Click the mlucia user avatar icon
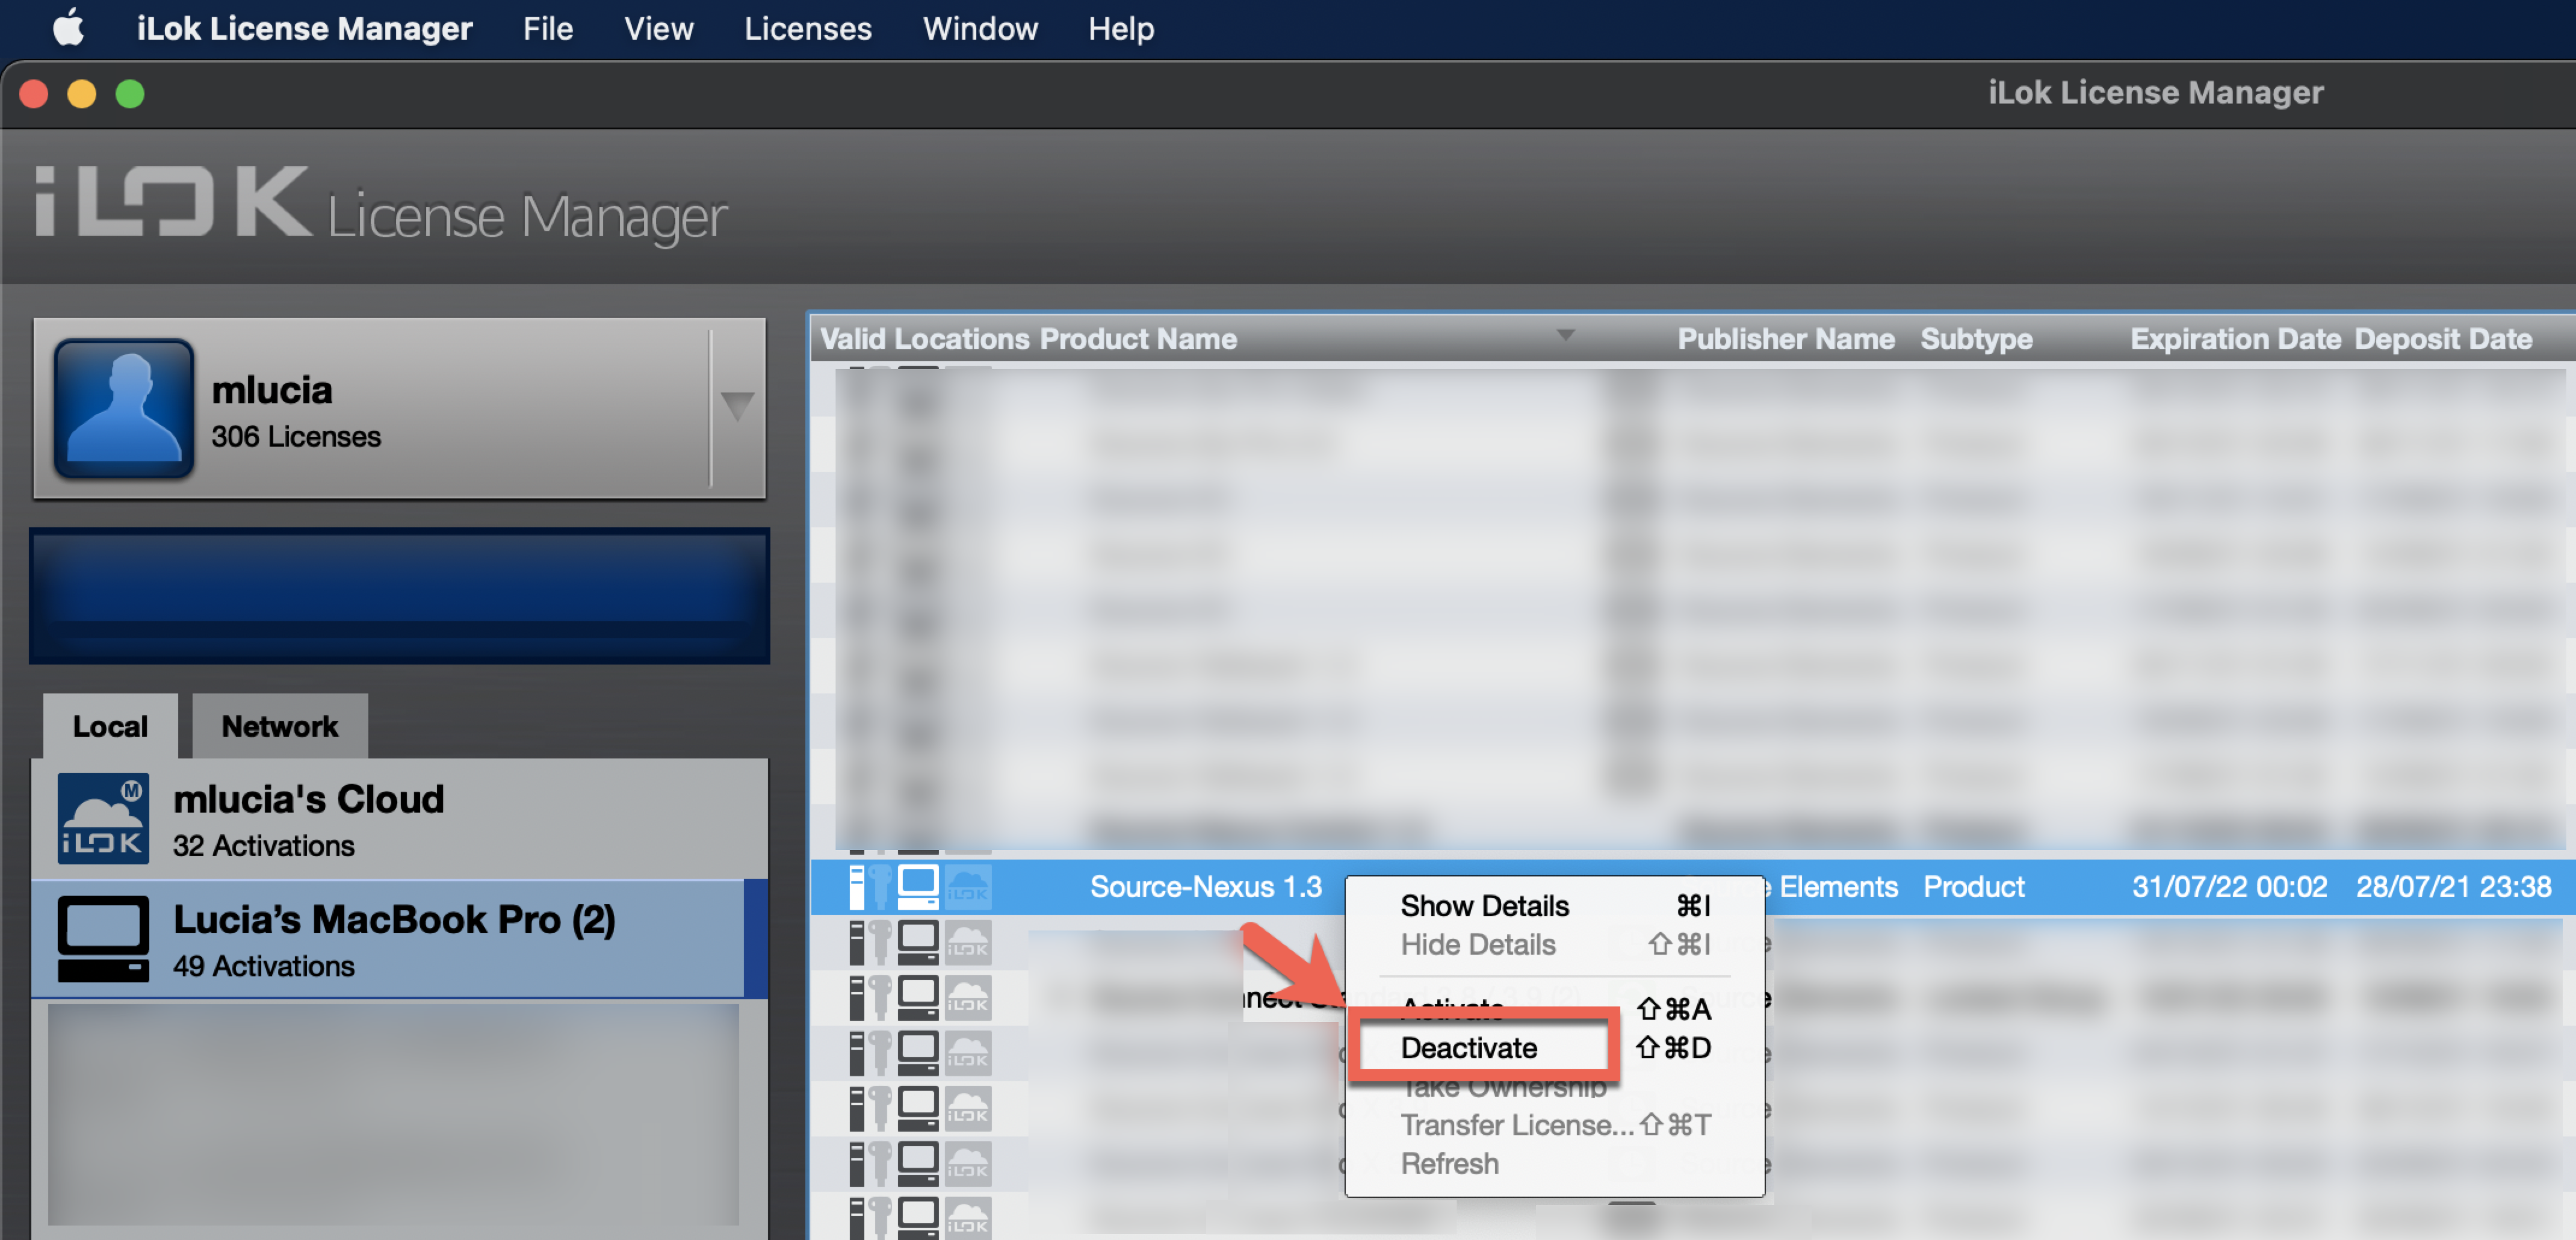The width and height of the screenshot is (2576, 1240). coord(124,407)
